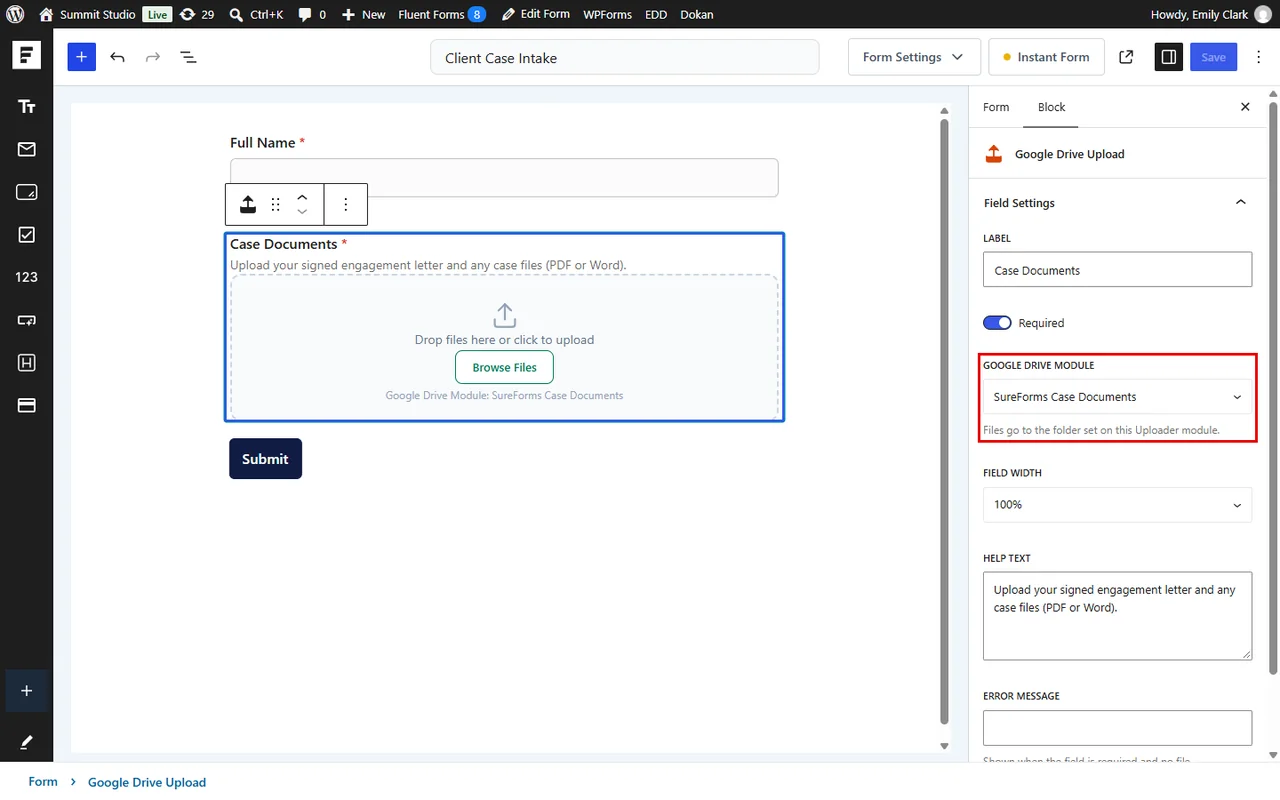Select the Dropdown field icon in sidebar
The width and height of the screenshot is (1280, 800).
[27, 320]
